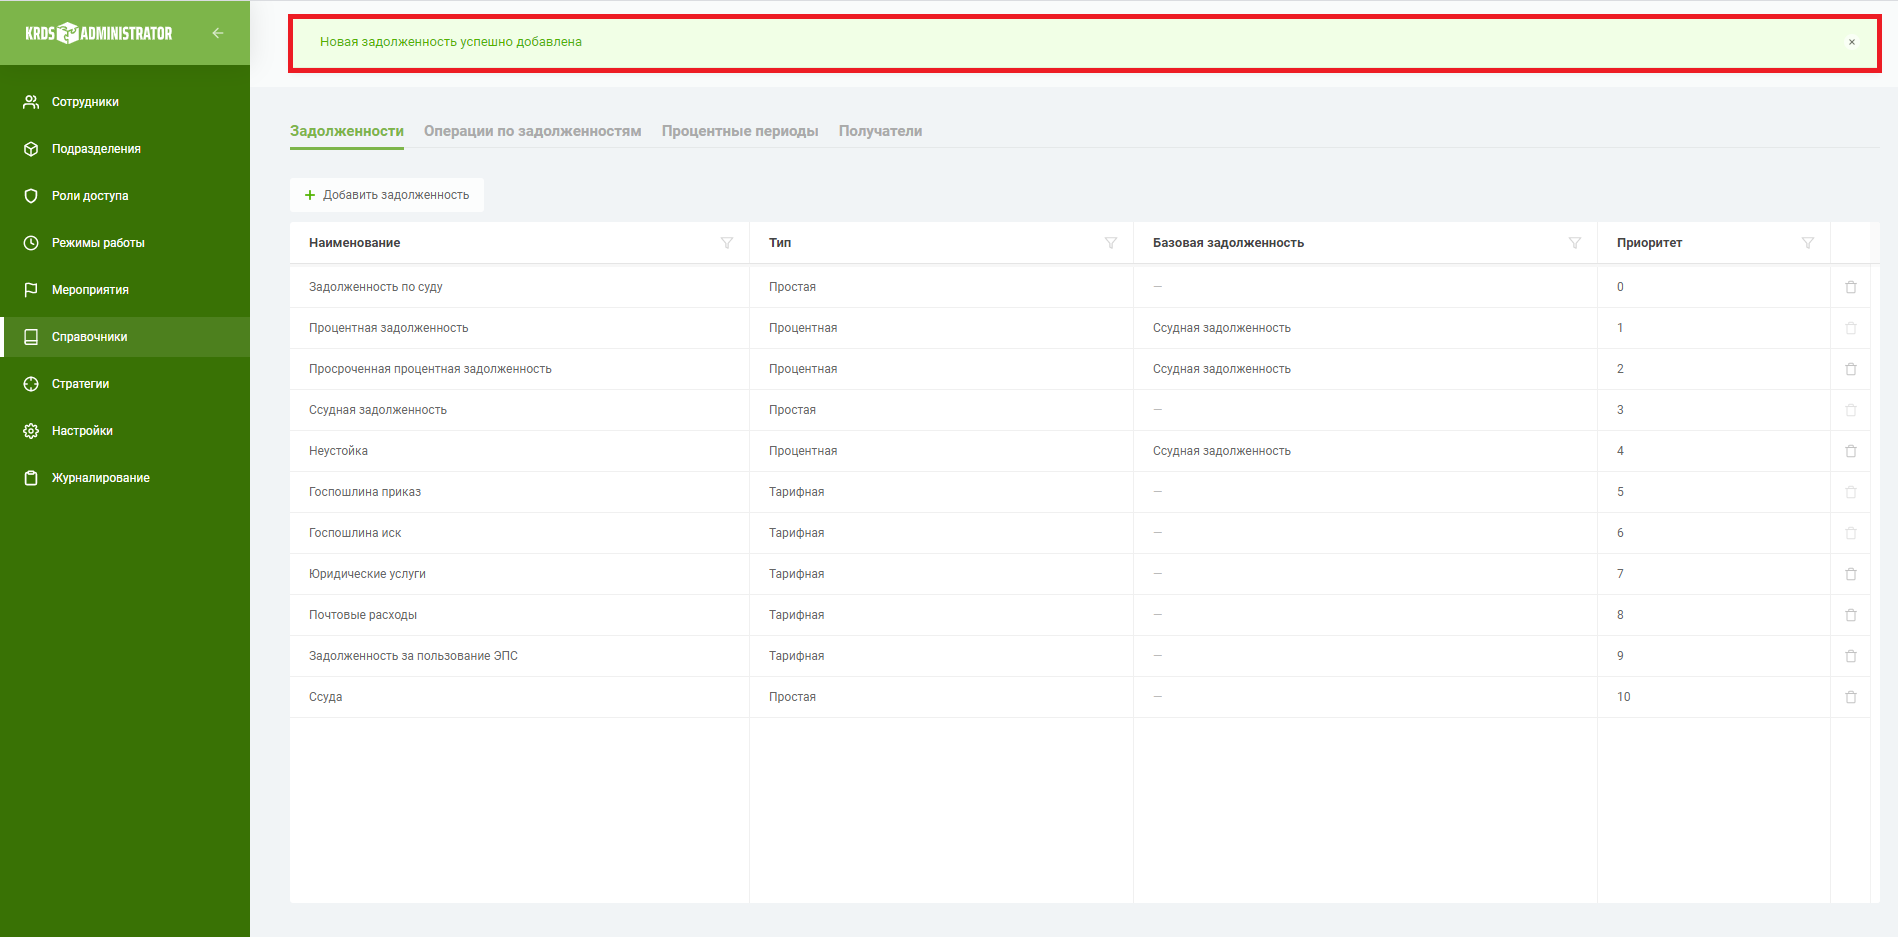Switch to the Задолженности tab
Screen dimensions: 1898x937
(347, 131)
